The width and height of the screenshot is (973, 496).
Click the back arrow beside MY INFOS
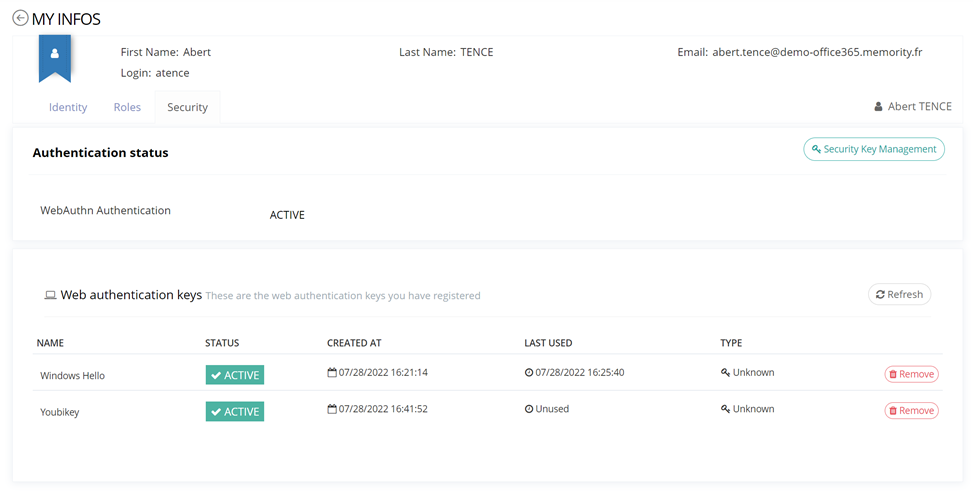(x=19, y=18)
